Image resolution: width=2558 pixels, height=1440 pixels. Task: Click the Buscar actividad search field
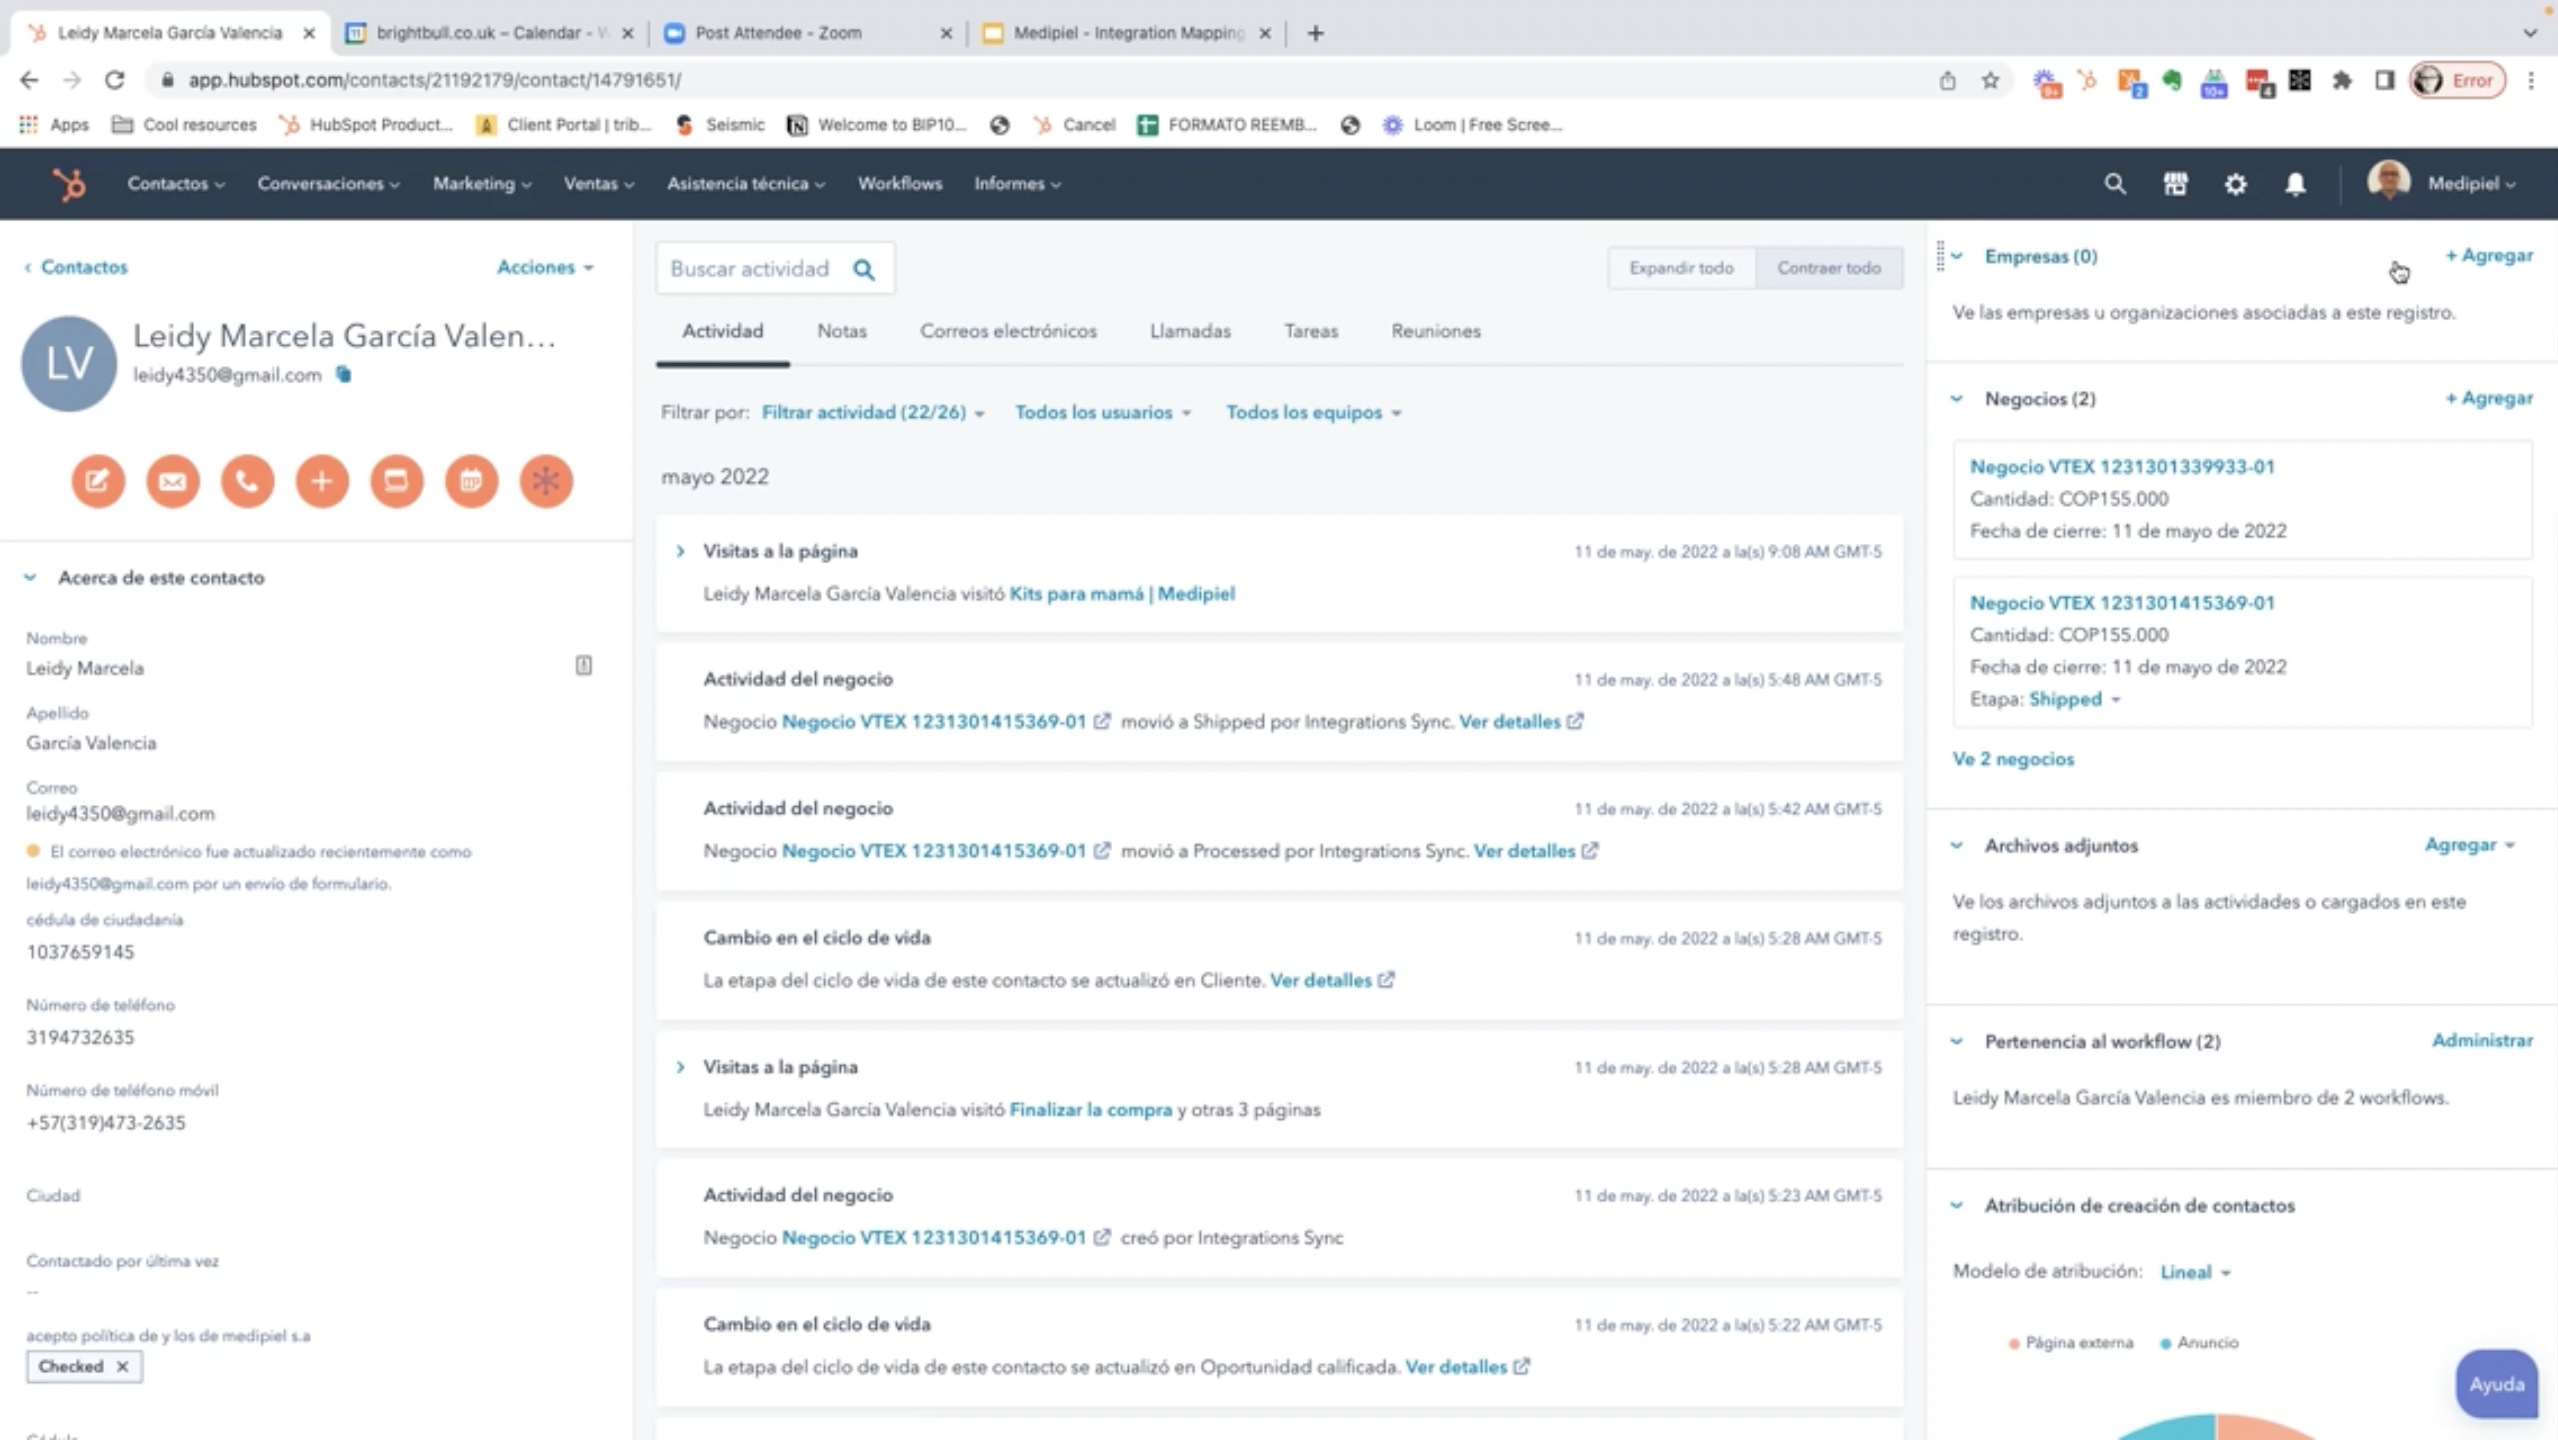click(750, 268)
